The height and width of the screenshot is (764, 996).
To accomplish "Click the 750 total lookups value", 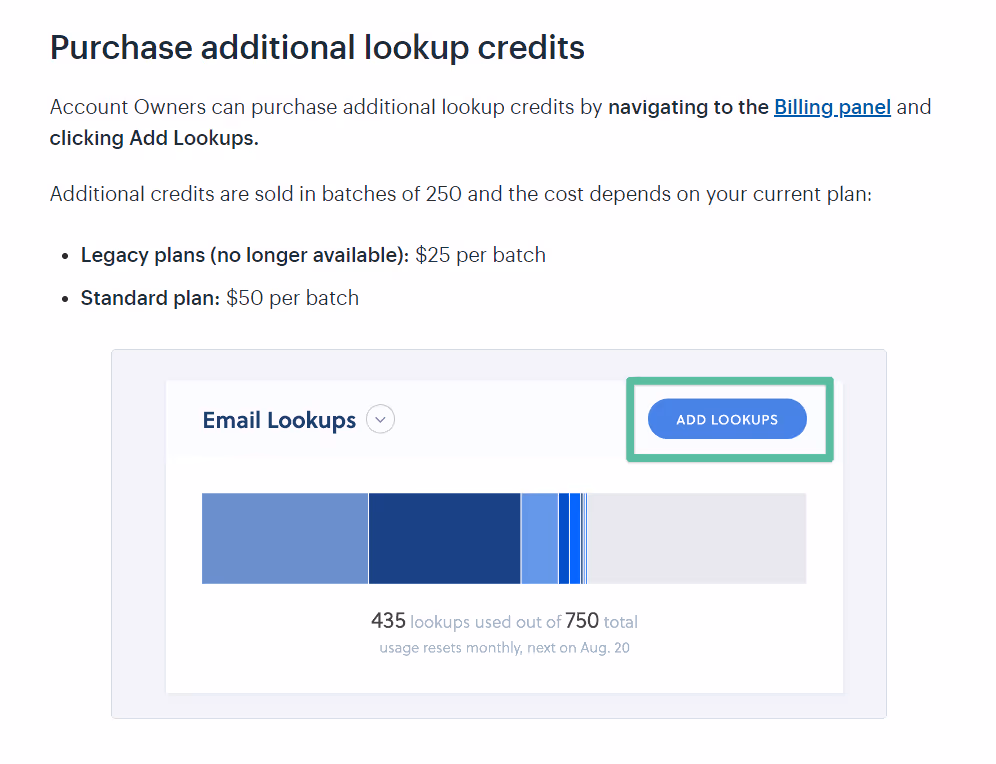I will [x=580, y=621].
